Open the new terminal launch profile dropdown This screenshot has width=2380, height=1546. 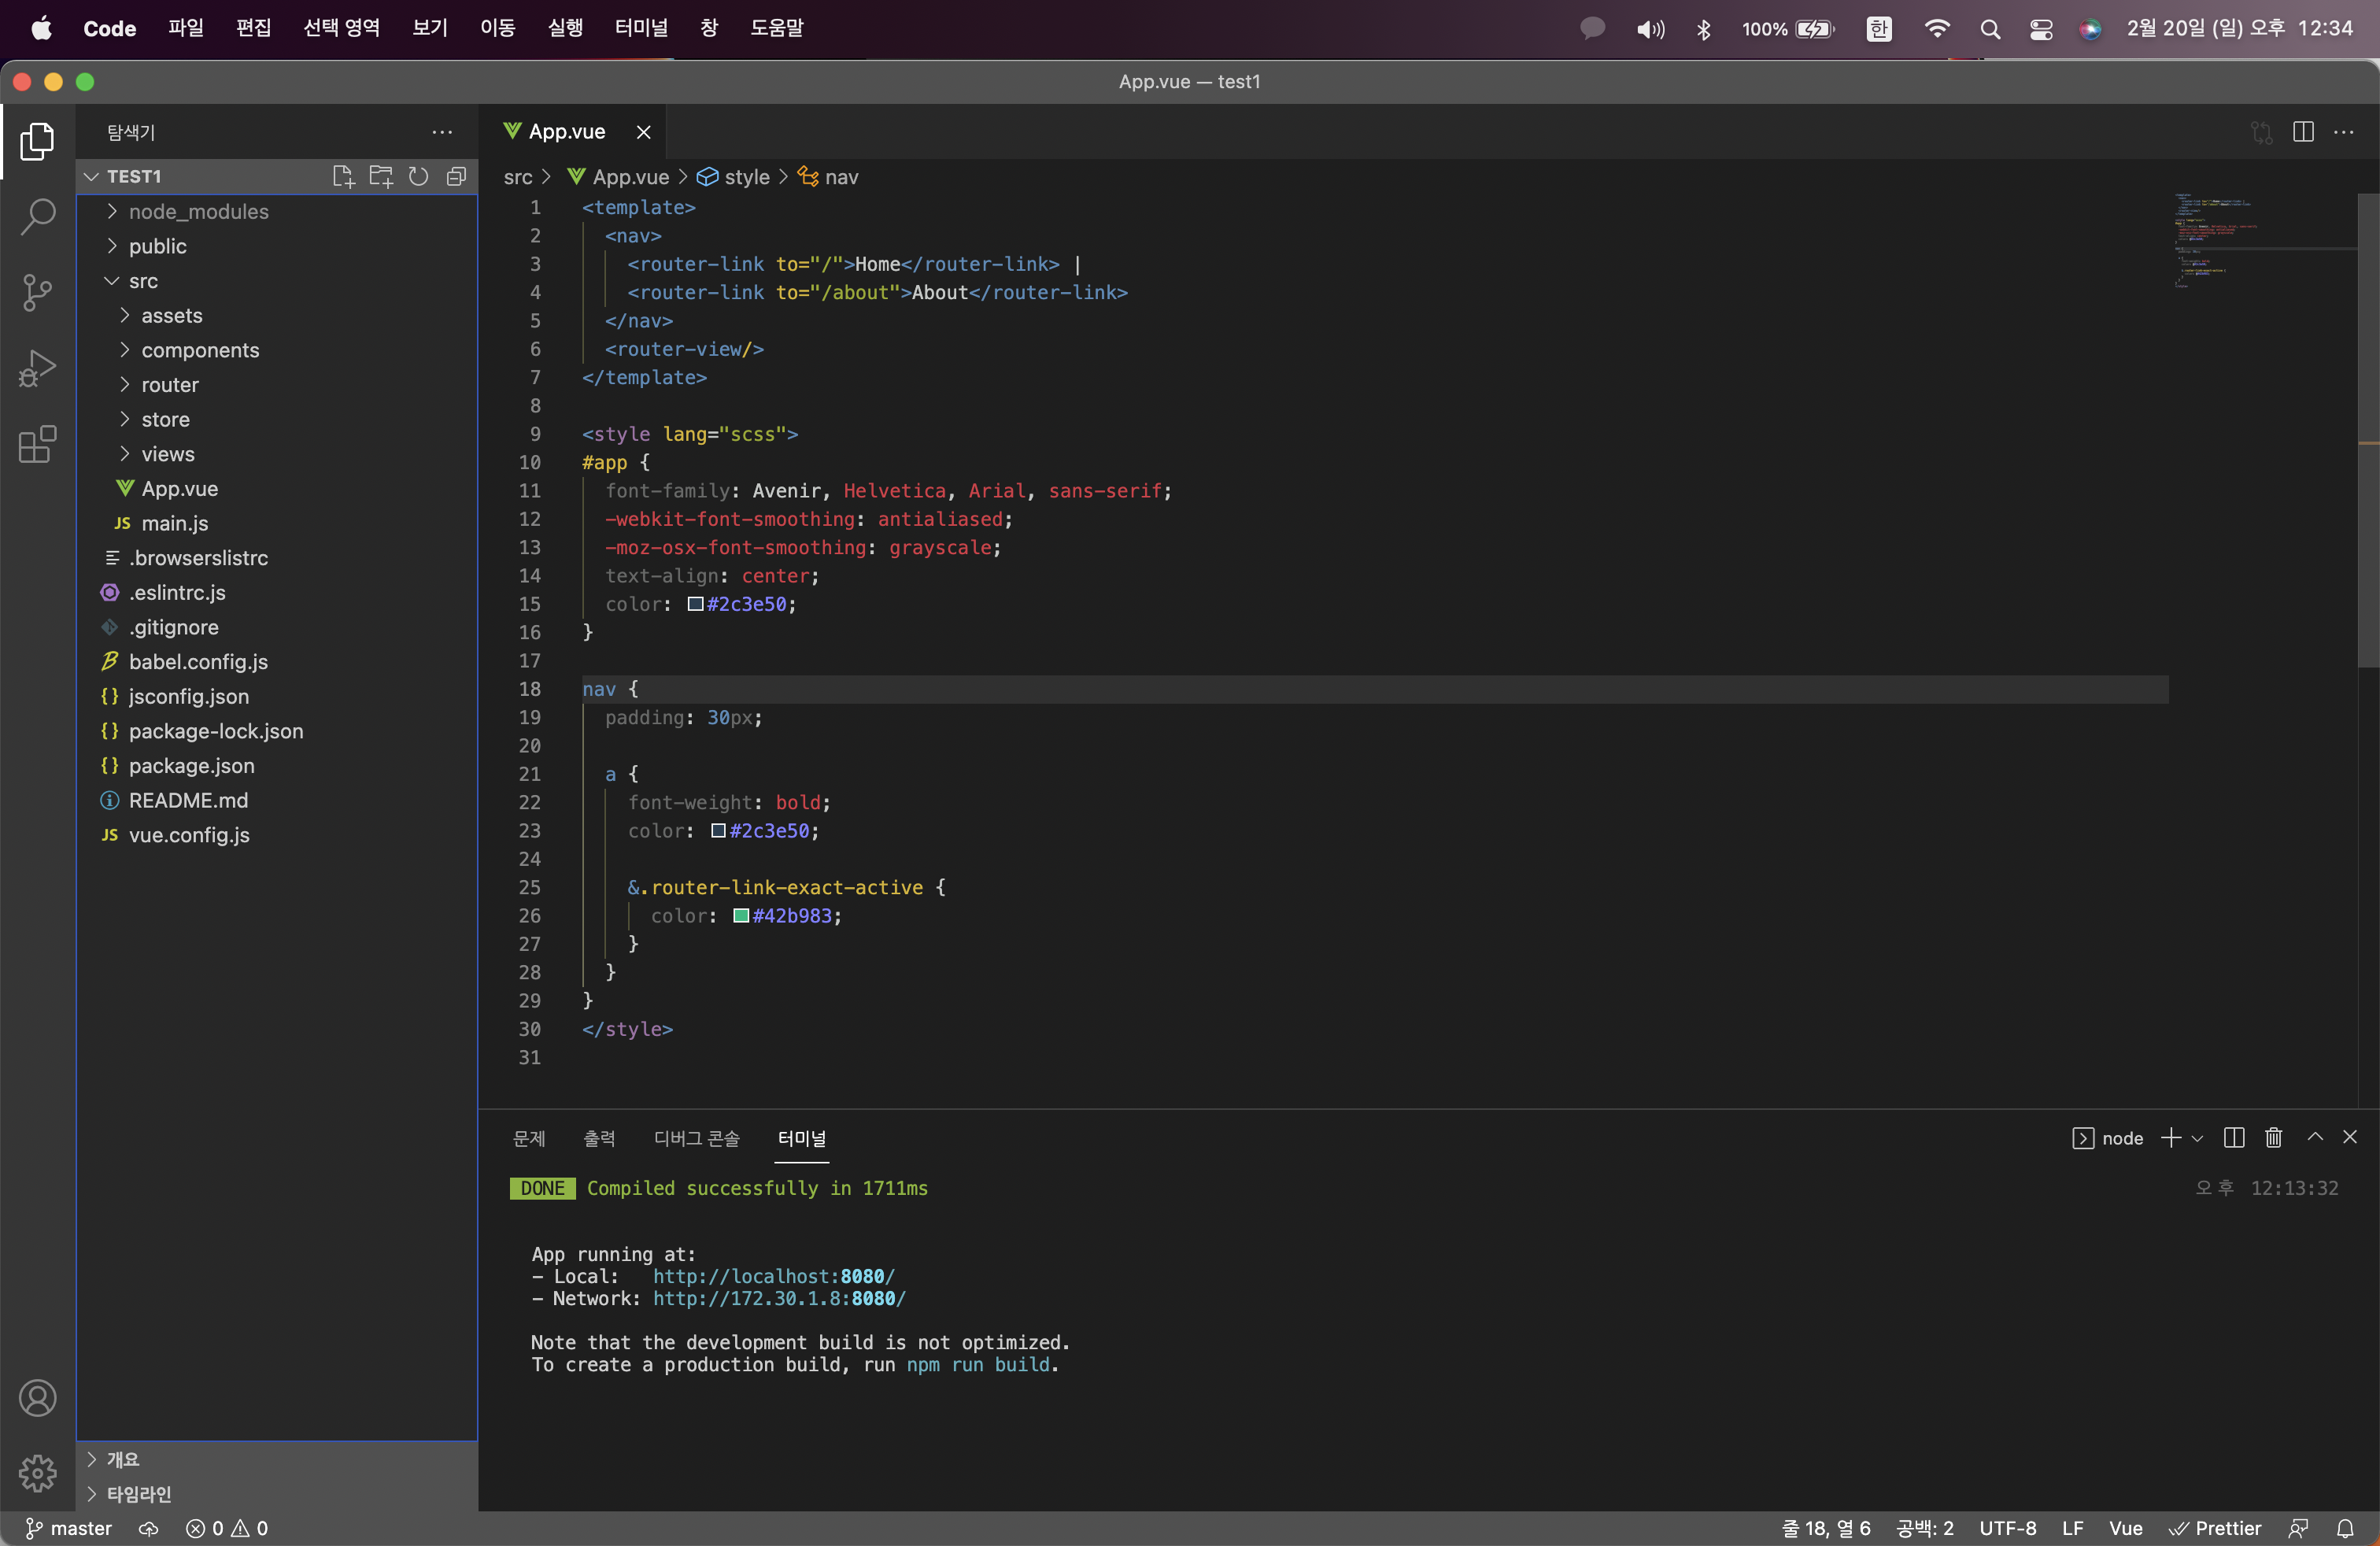2197,1138
